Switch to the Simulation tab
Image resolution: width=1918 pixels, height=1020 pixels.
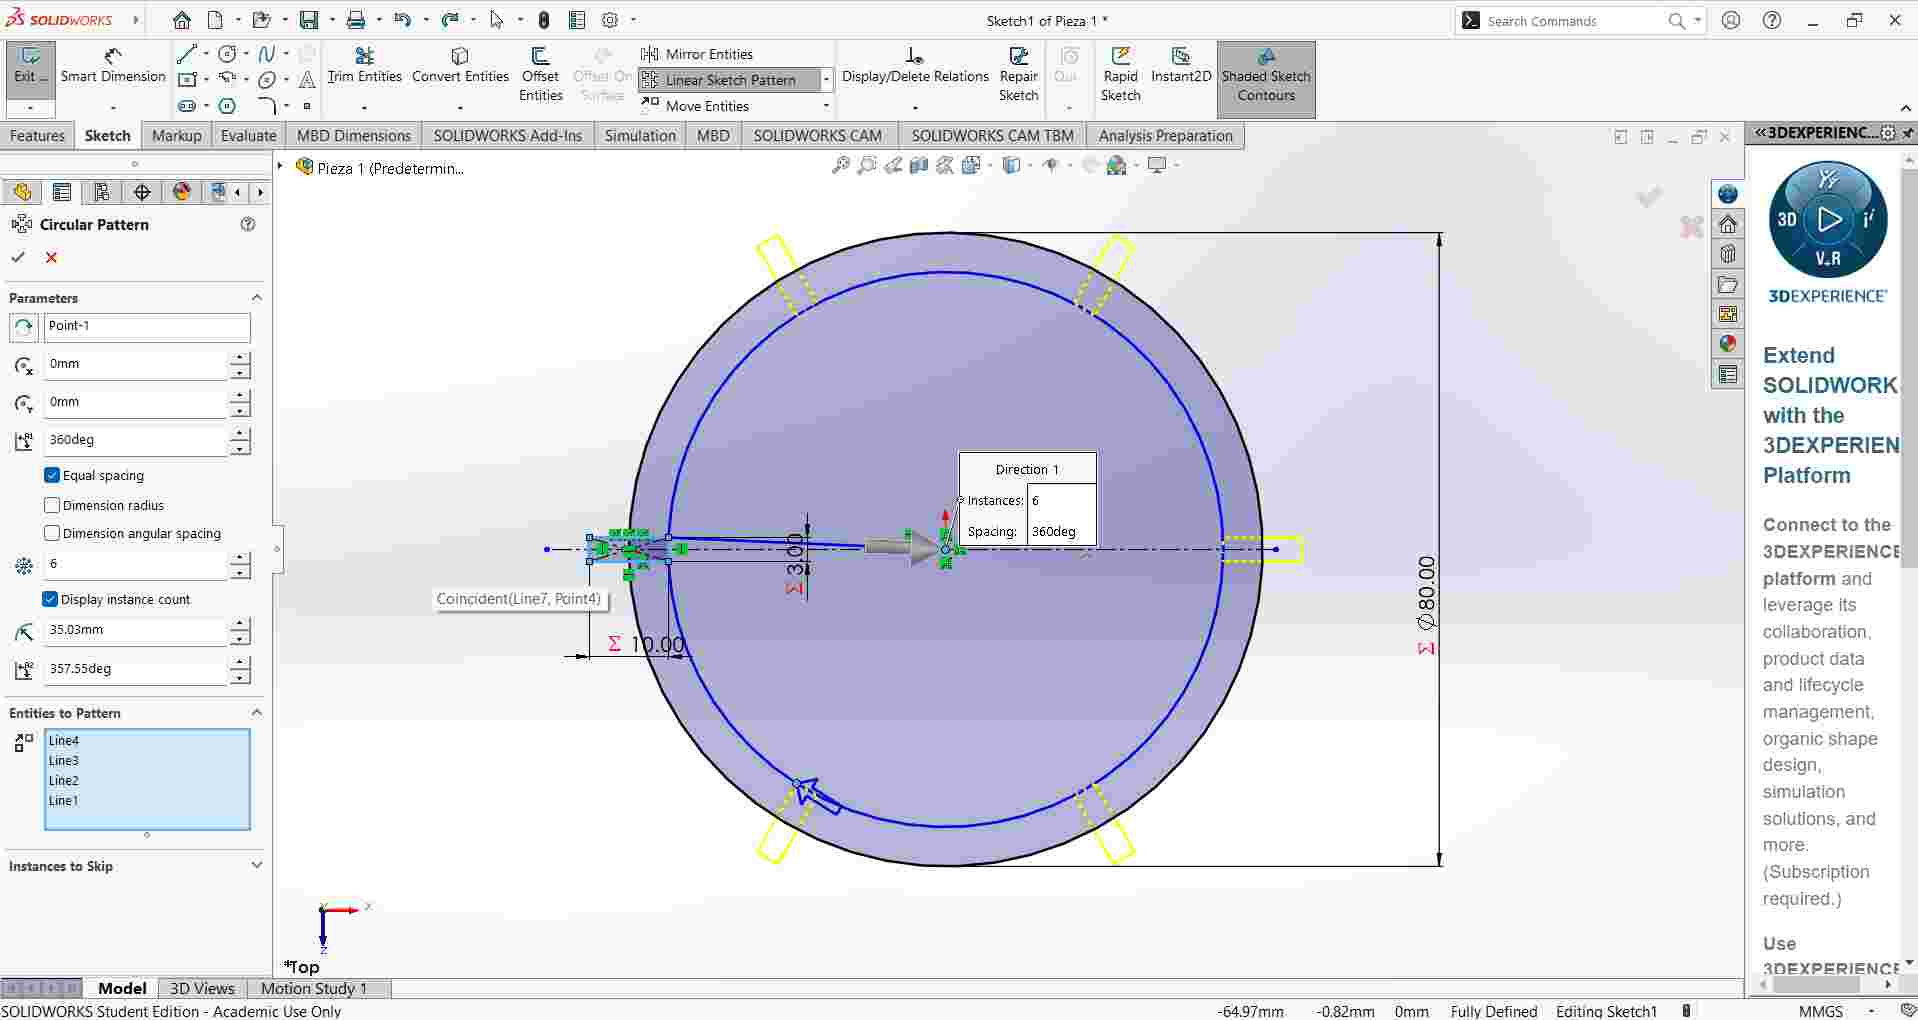click(x=640, y=136)
